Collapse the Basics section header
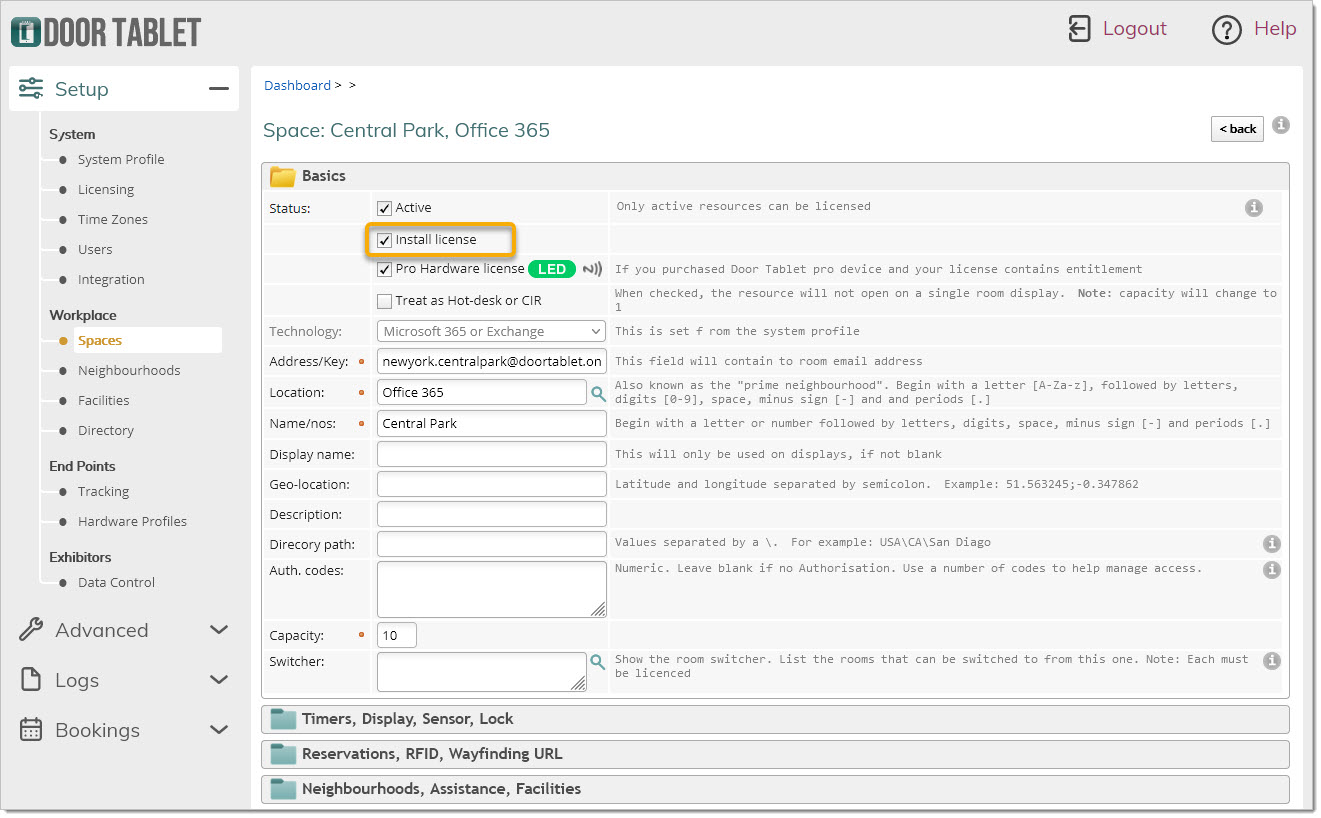Image resolution: width=1321 pixels, height=818 pixels. click(x=775, y=176)
